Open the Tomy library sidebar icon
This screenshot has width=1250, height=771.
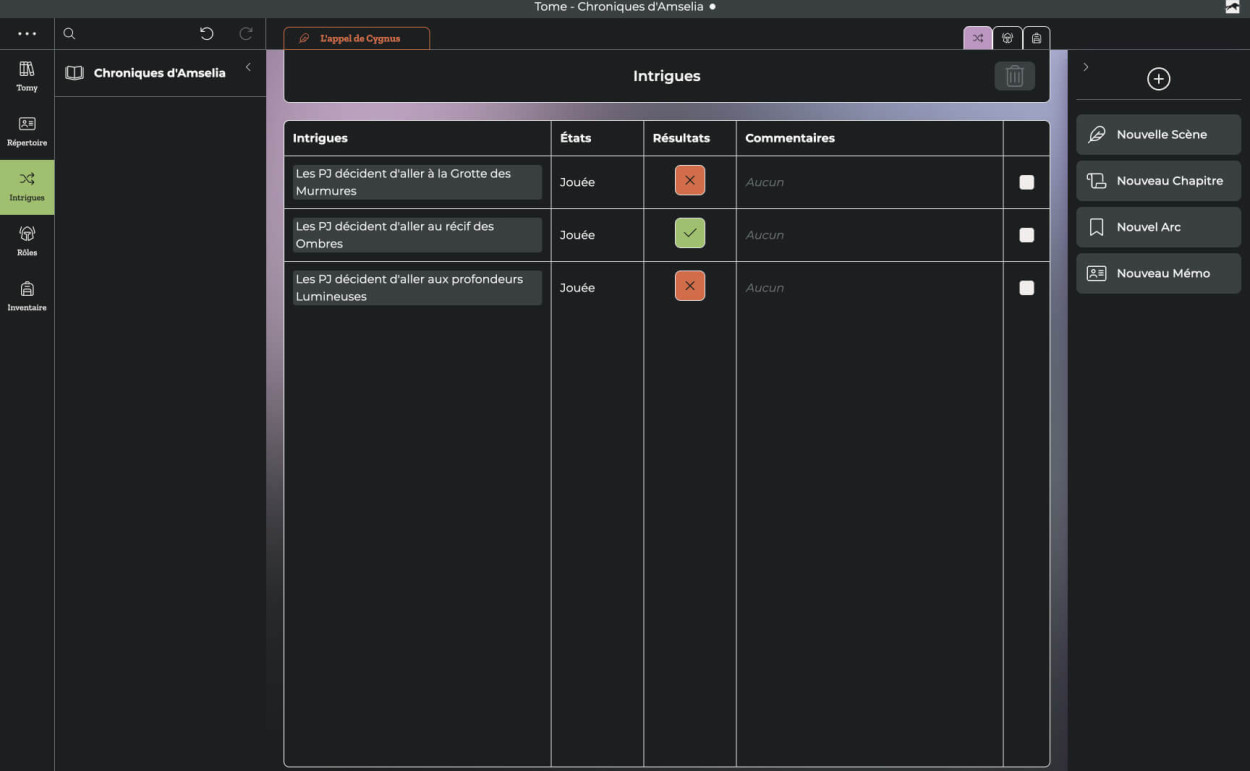[x=27, y=76]
